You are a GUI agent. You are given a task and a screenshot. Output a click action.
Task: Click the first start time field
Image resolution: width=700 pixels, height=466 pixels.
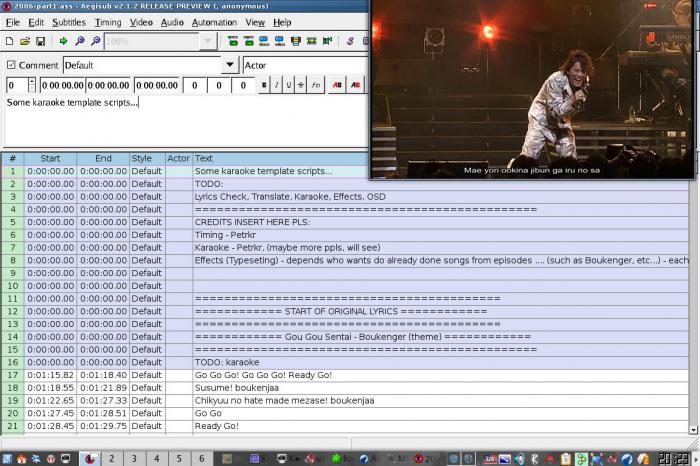pyautogui.click(x=62, y=85)
